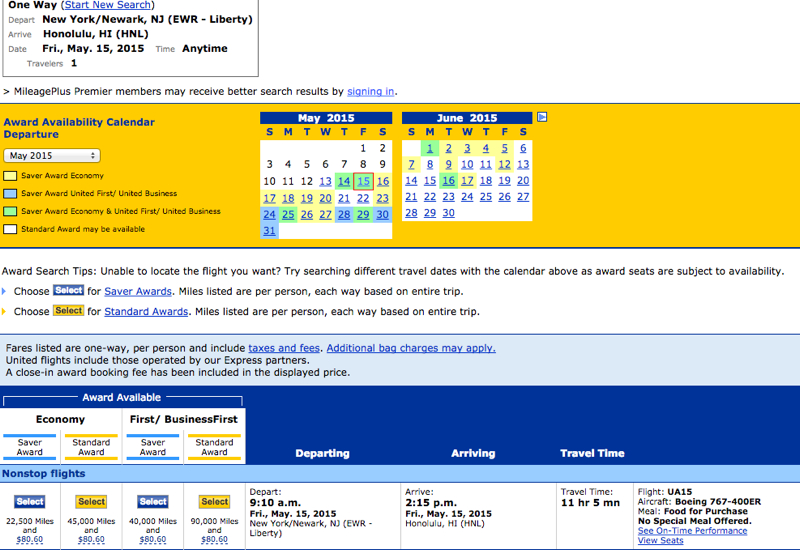This screenshot has height=550, width=800.
Task: Pick the highlighted May 15 date
Action: 363,181
